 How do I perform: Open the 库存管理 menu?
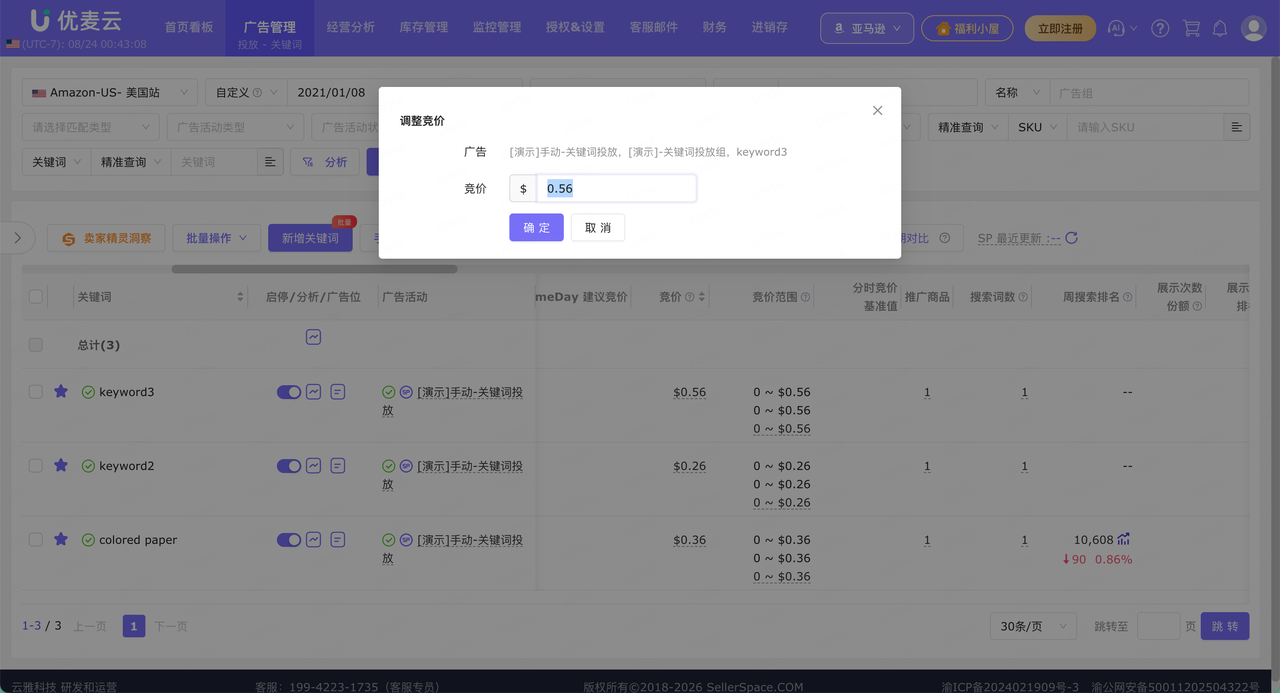[424, 27]
